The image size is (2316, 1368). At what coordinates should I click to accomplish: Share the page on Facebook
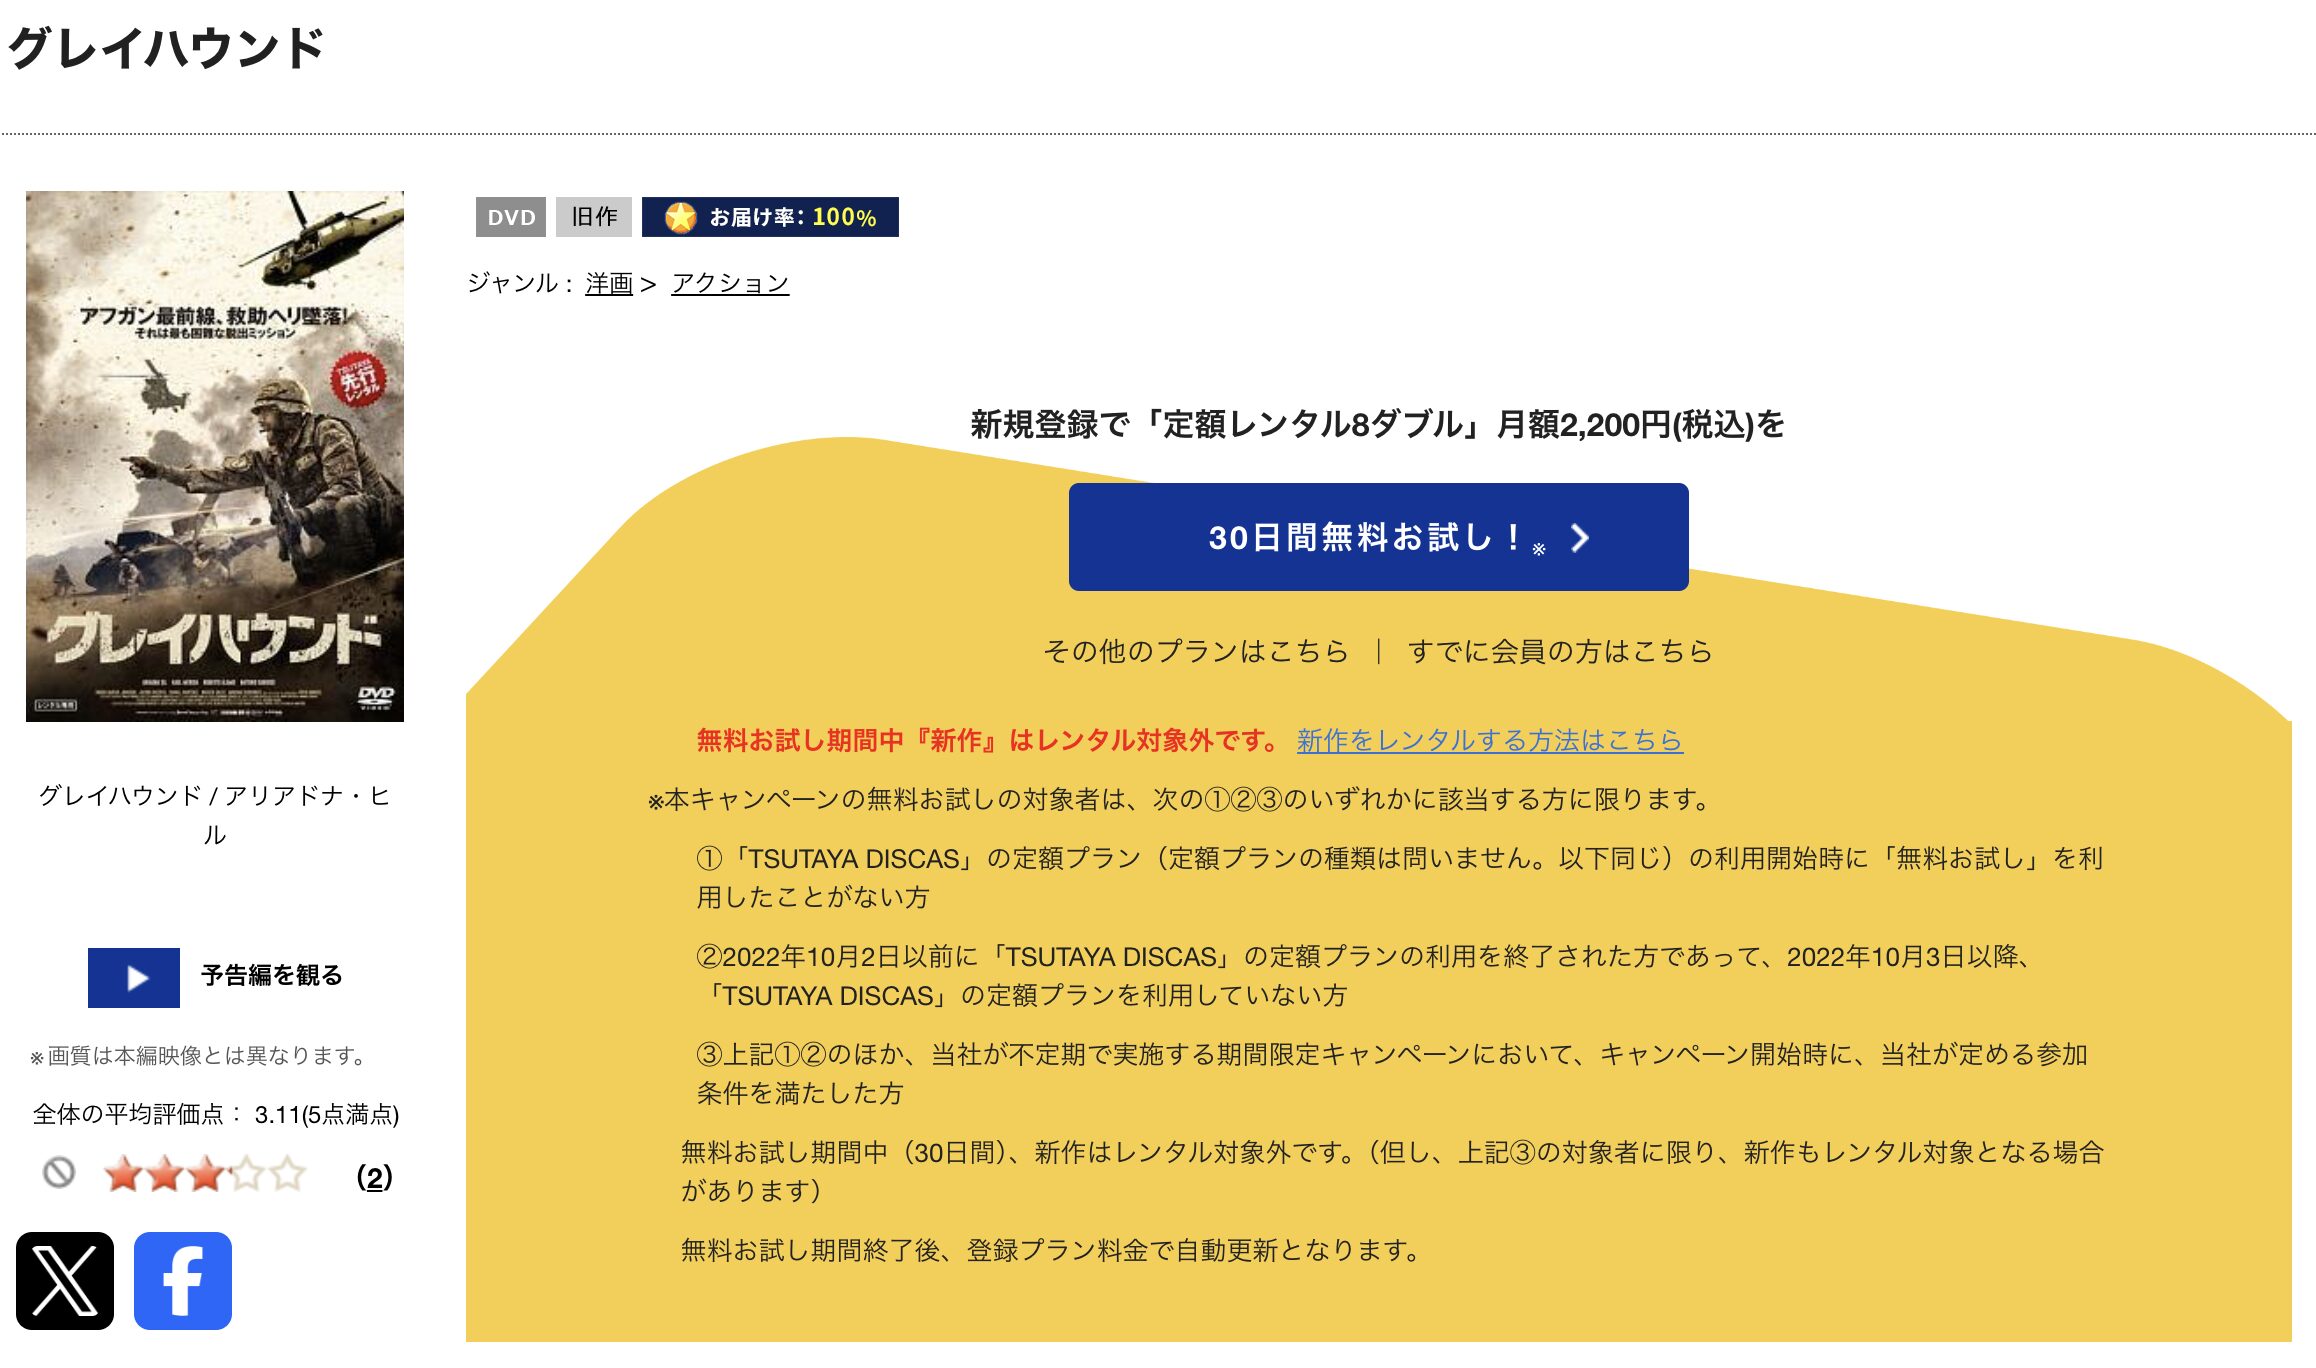click(183, 1281)
